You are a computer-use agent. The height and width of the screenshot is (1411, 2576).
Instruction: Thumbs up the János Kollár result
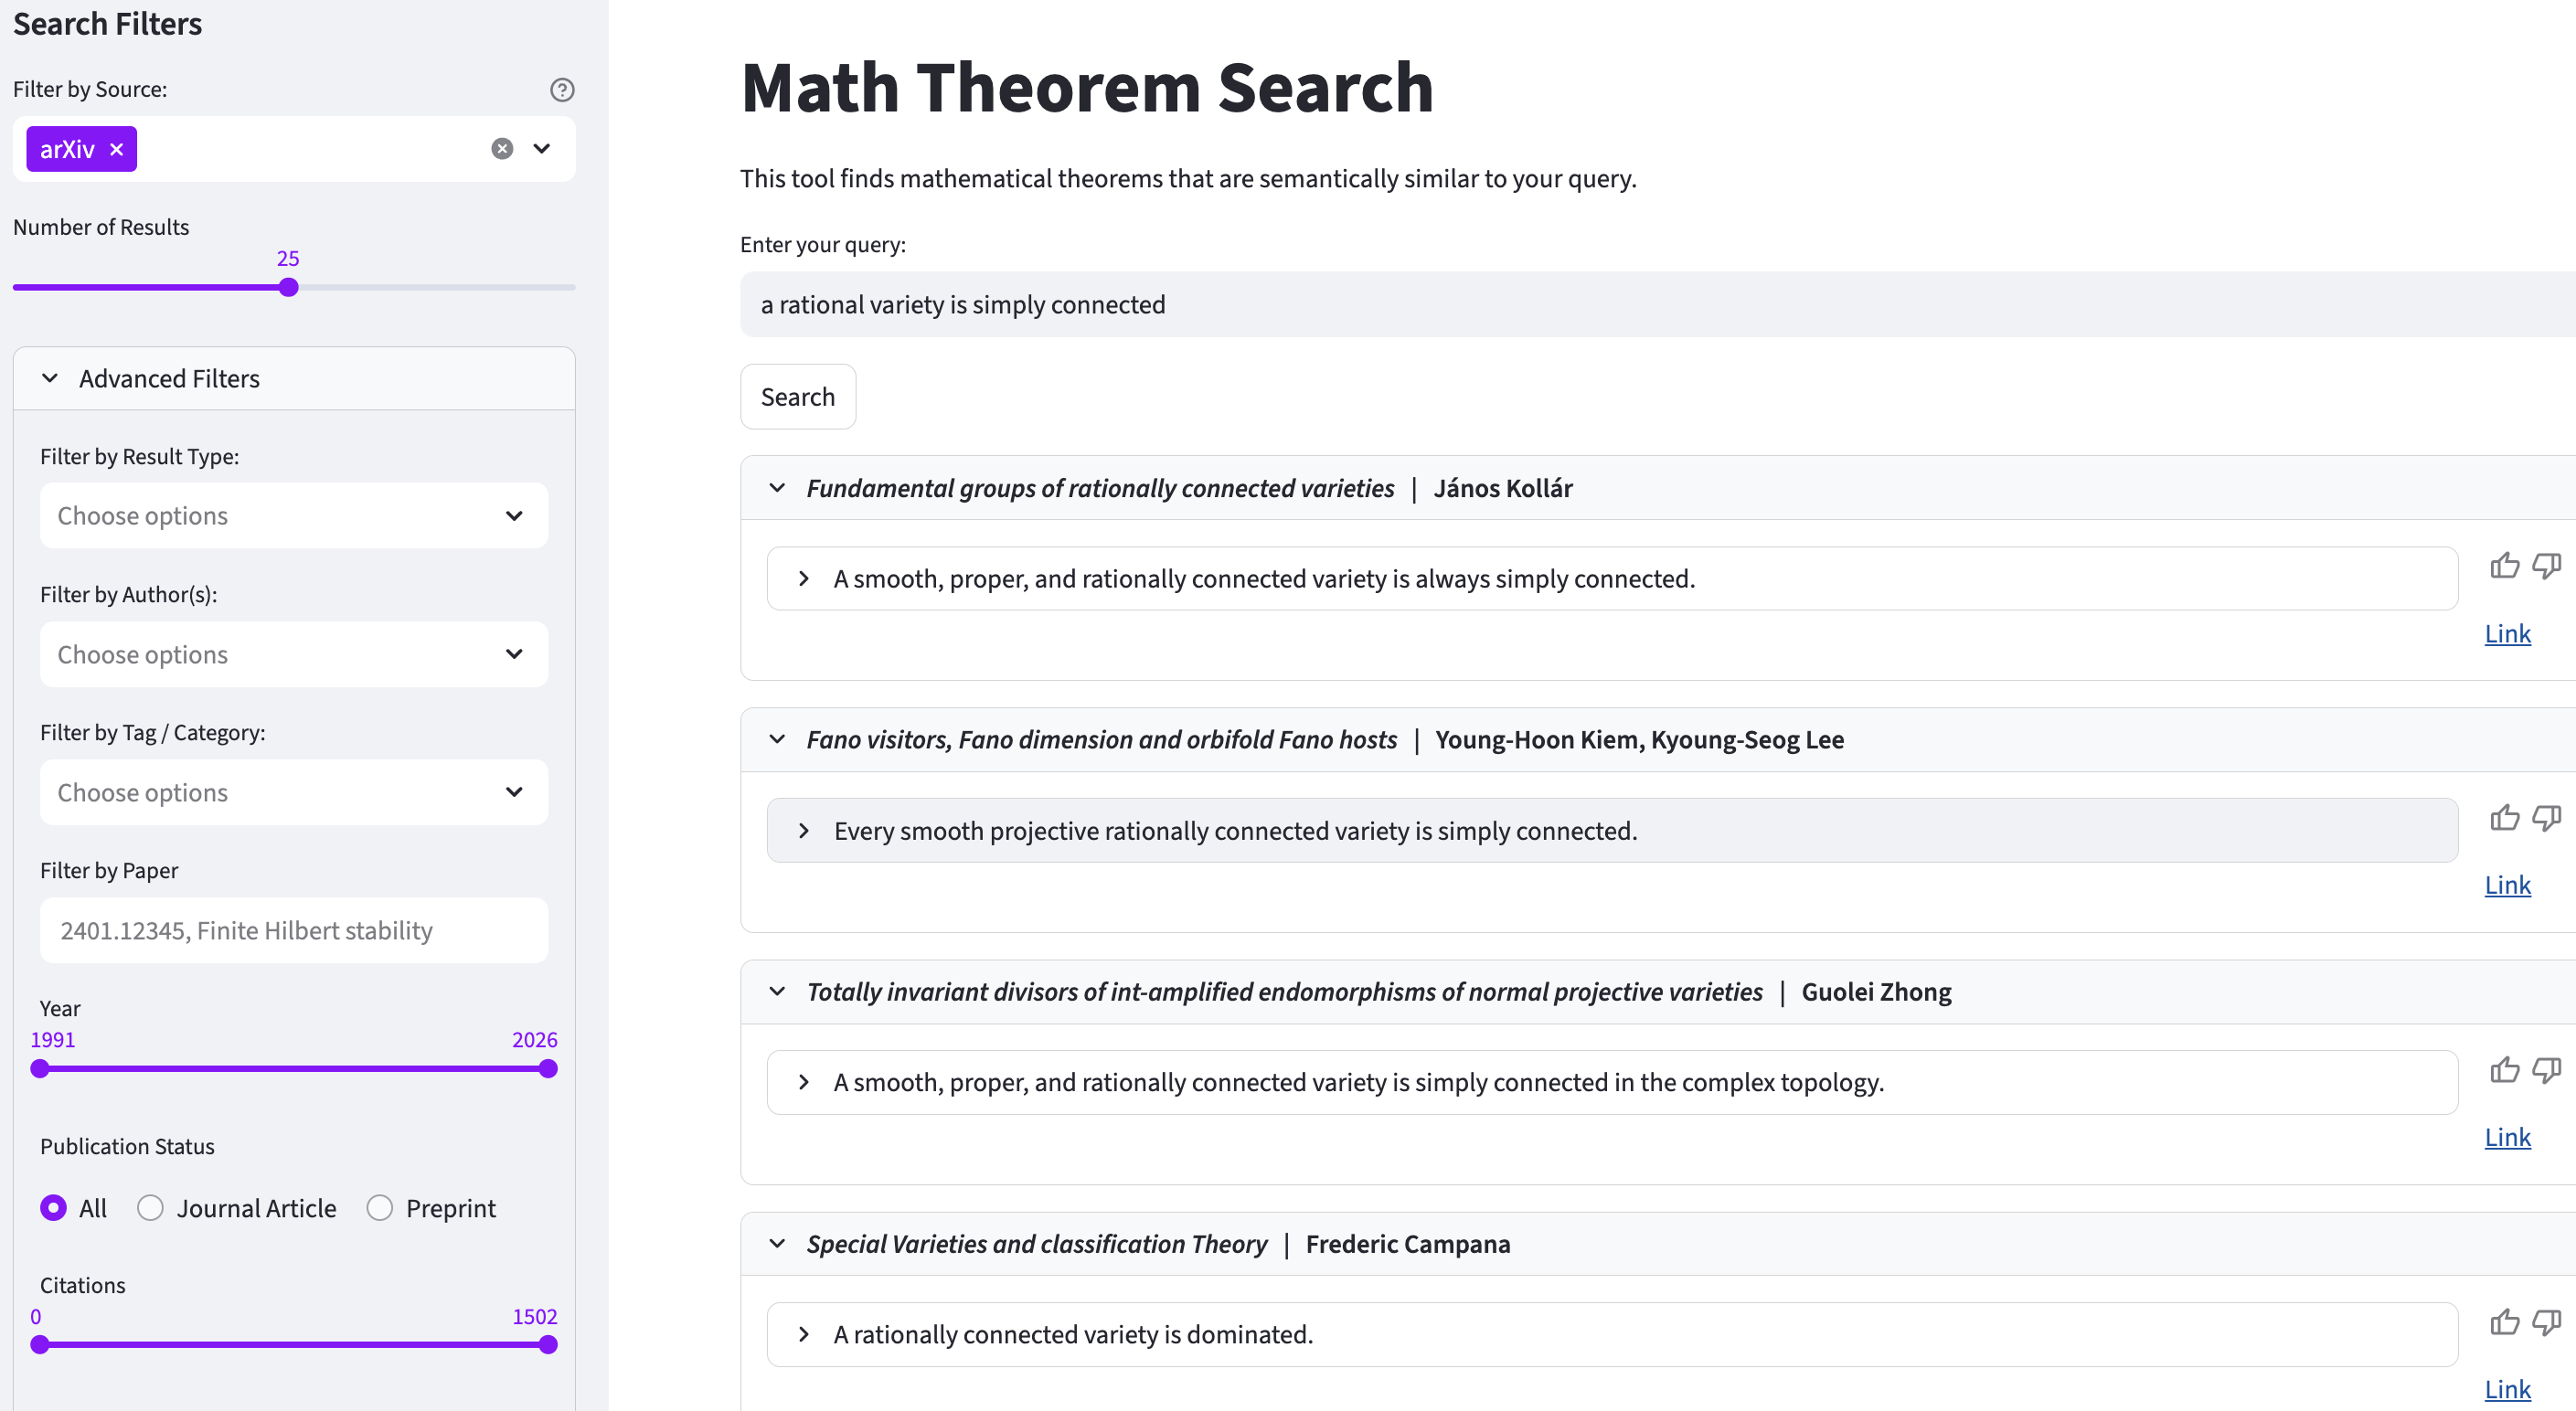(2504, 566)
